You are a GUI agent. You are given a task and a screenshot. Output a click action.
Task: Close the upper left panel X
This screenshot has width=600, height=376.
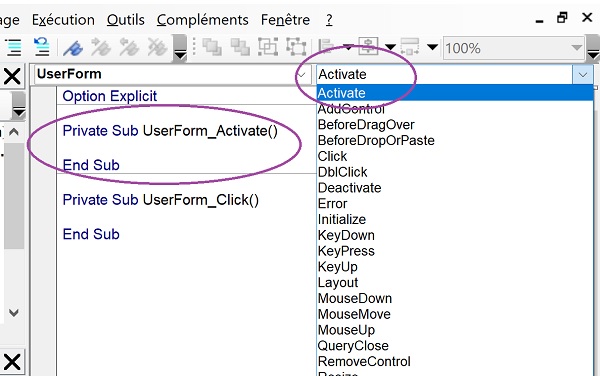pyautogui.click(x=12, y=76)
